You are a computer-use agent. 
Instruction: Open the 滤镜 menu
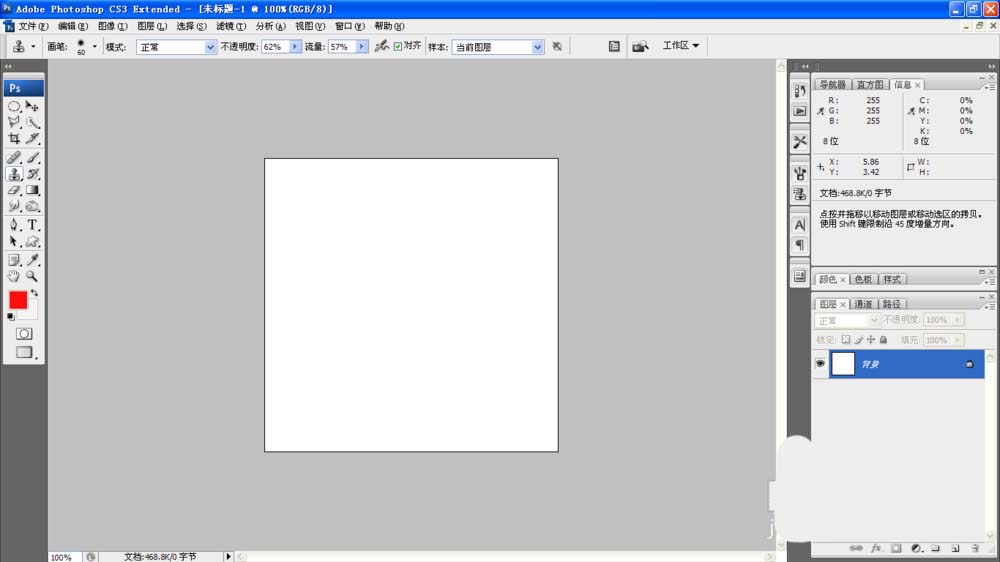coord(231,26)
